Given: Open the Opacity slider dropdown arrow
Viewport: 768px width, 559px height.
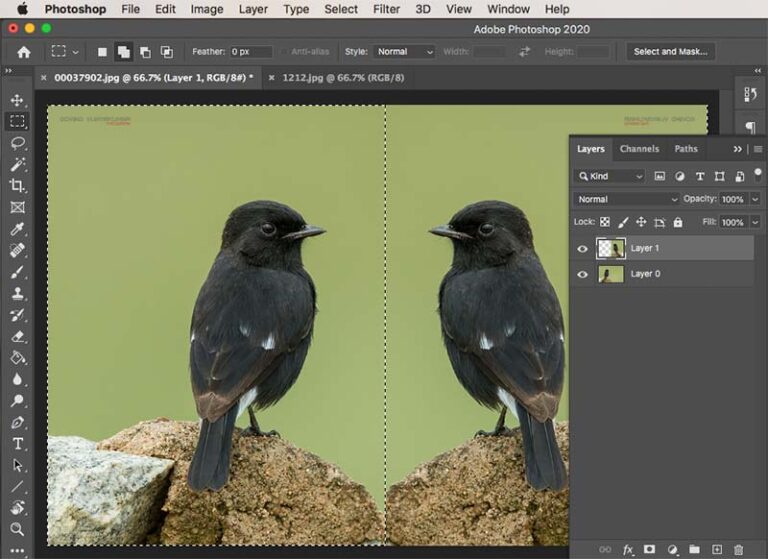Looking at the screenshot, I should click(x=755, y=199).
